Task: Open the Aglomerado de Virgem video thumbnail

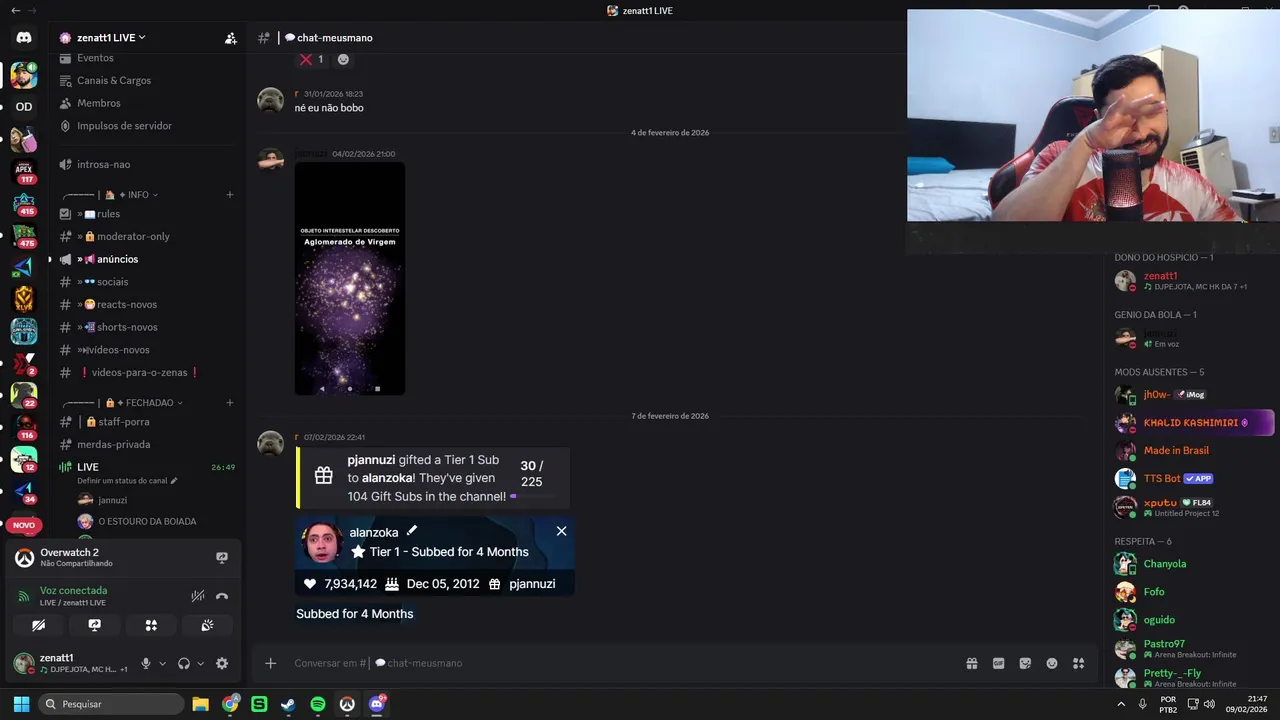Action: coord(350,278)
